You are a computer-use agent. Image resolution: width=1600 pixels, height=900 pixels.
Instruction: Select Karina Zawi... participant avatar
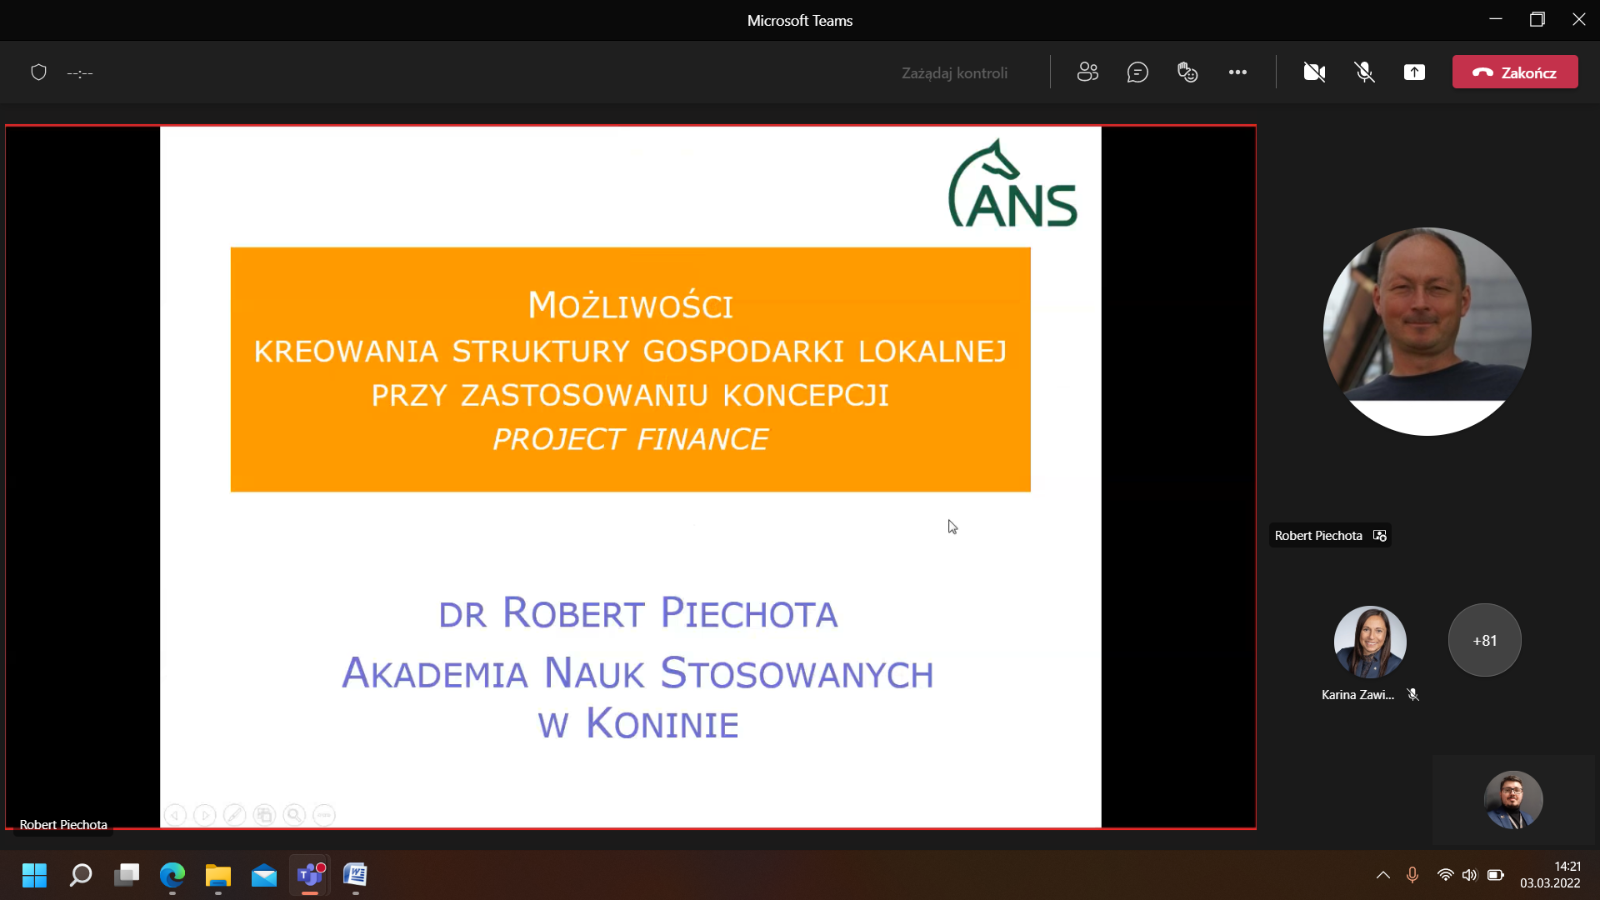point(1369,641)
